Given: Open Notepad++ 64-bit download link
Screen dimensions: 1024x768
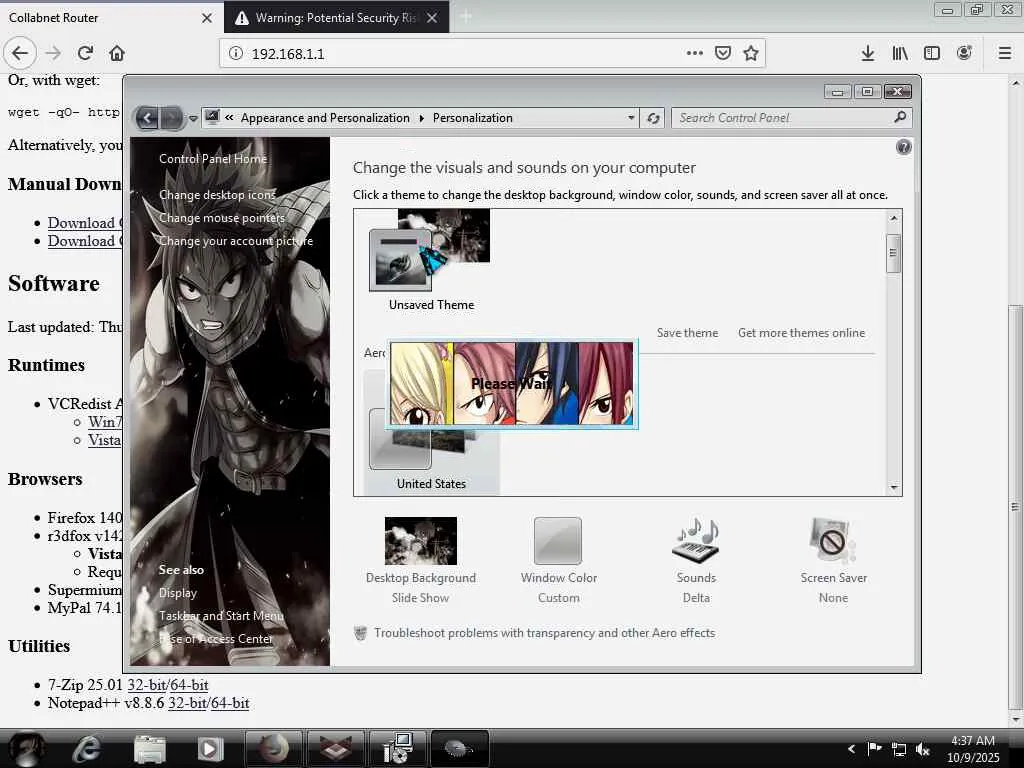Looking at the screenshot, I should (231, 703).
